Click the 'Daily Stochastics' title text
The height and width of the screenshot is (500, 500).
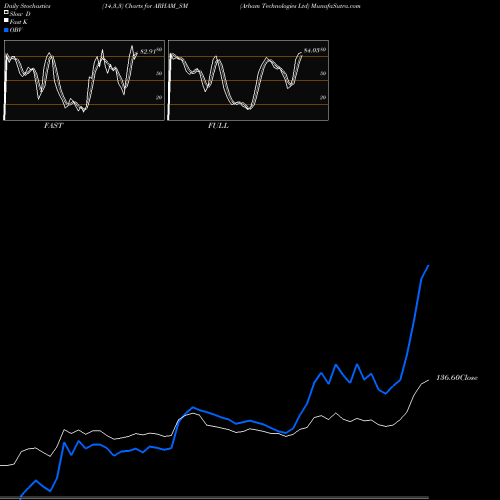27,6
